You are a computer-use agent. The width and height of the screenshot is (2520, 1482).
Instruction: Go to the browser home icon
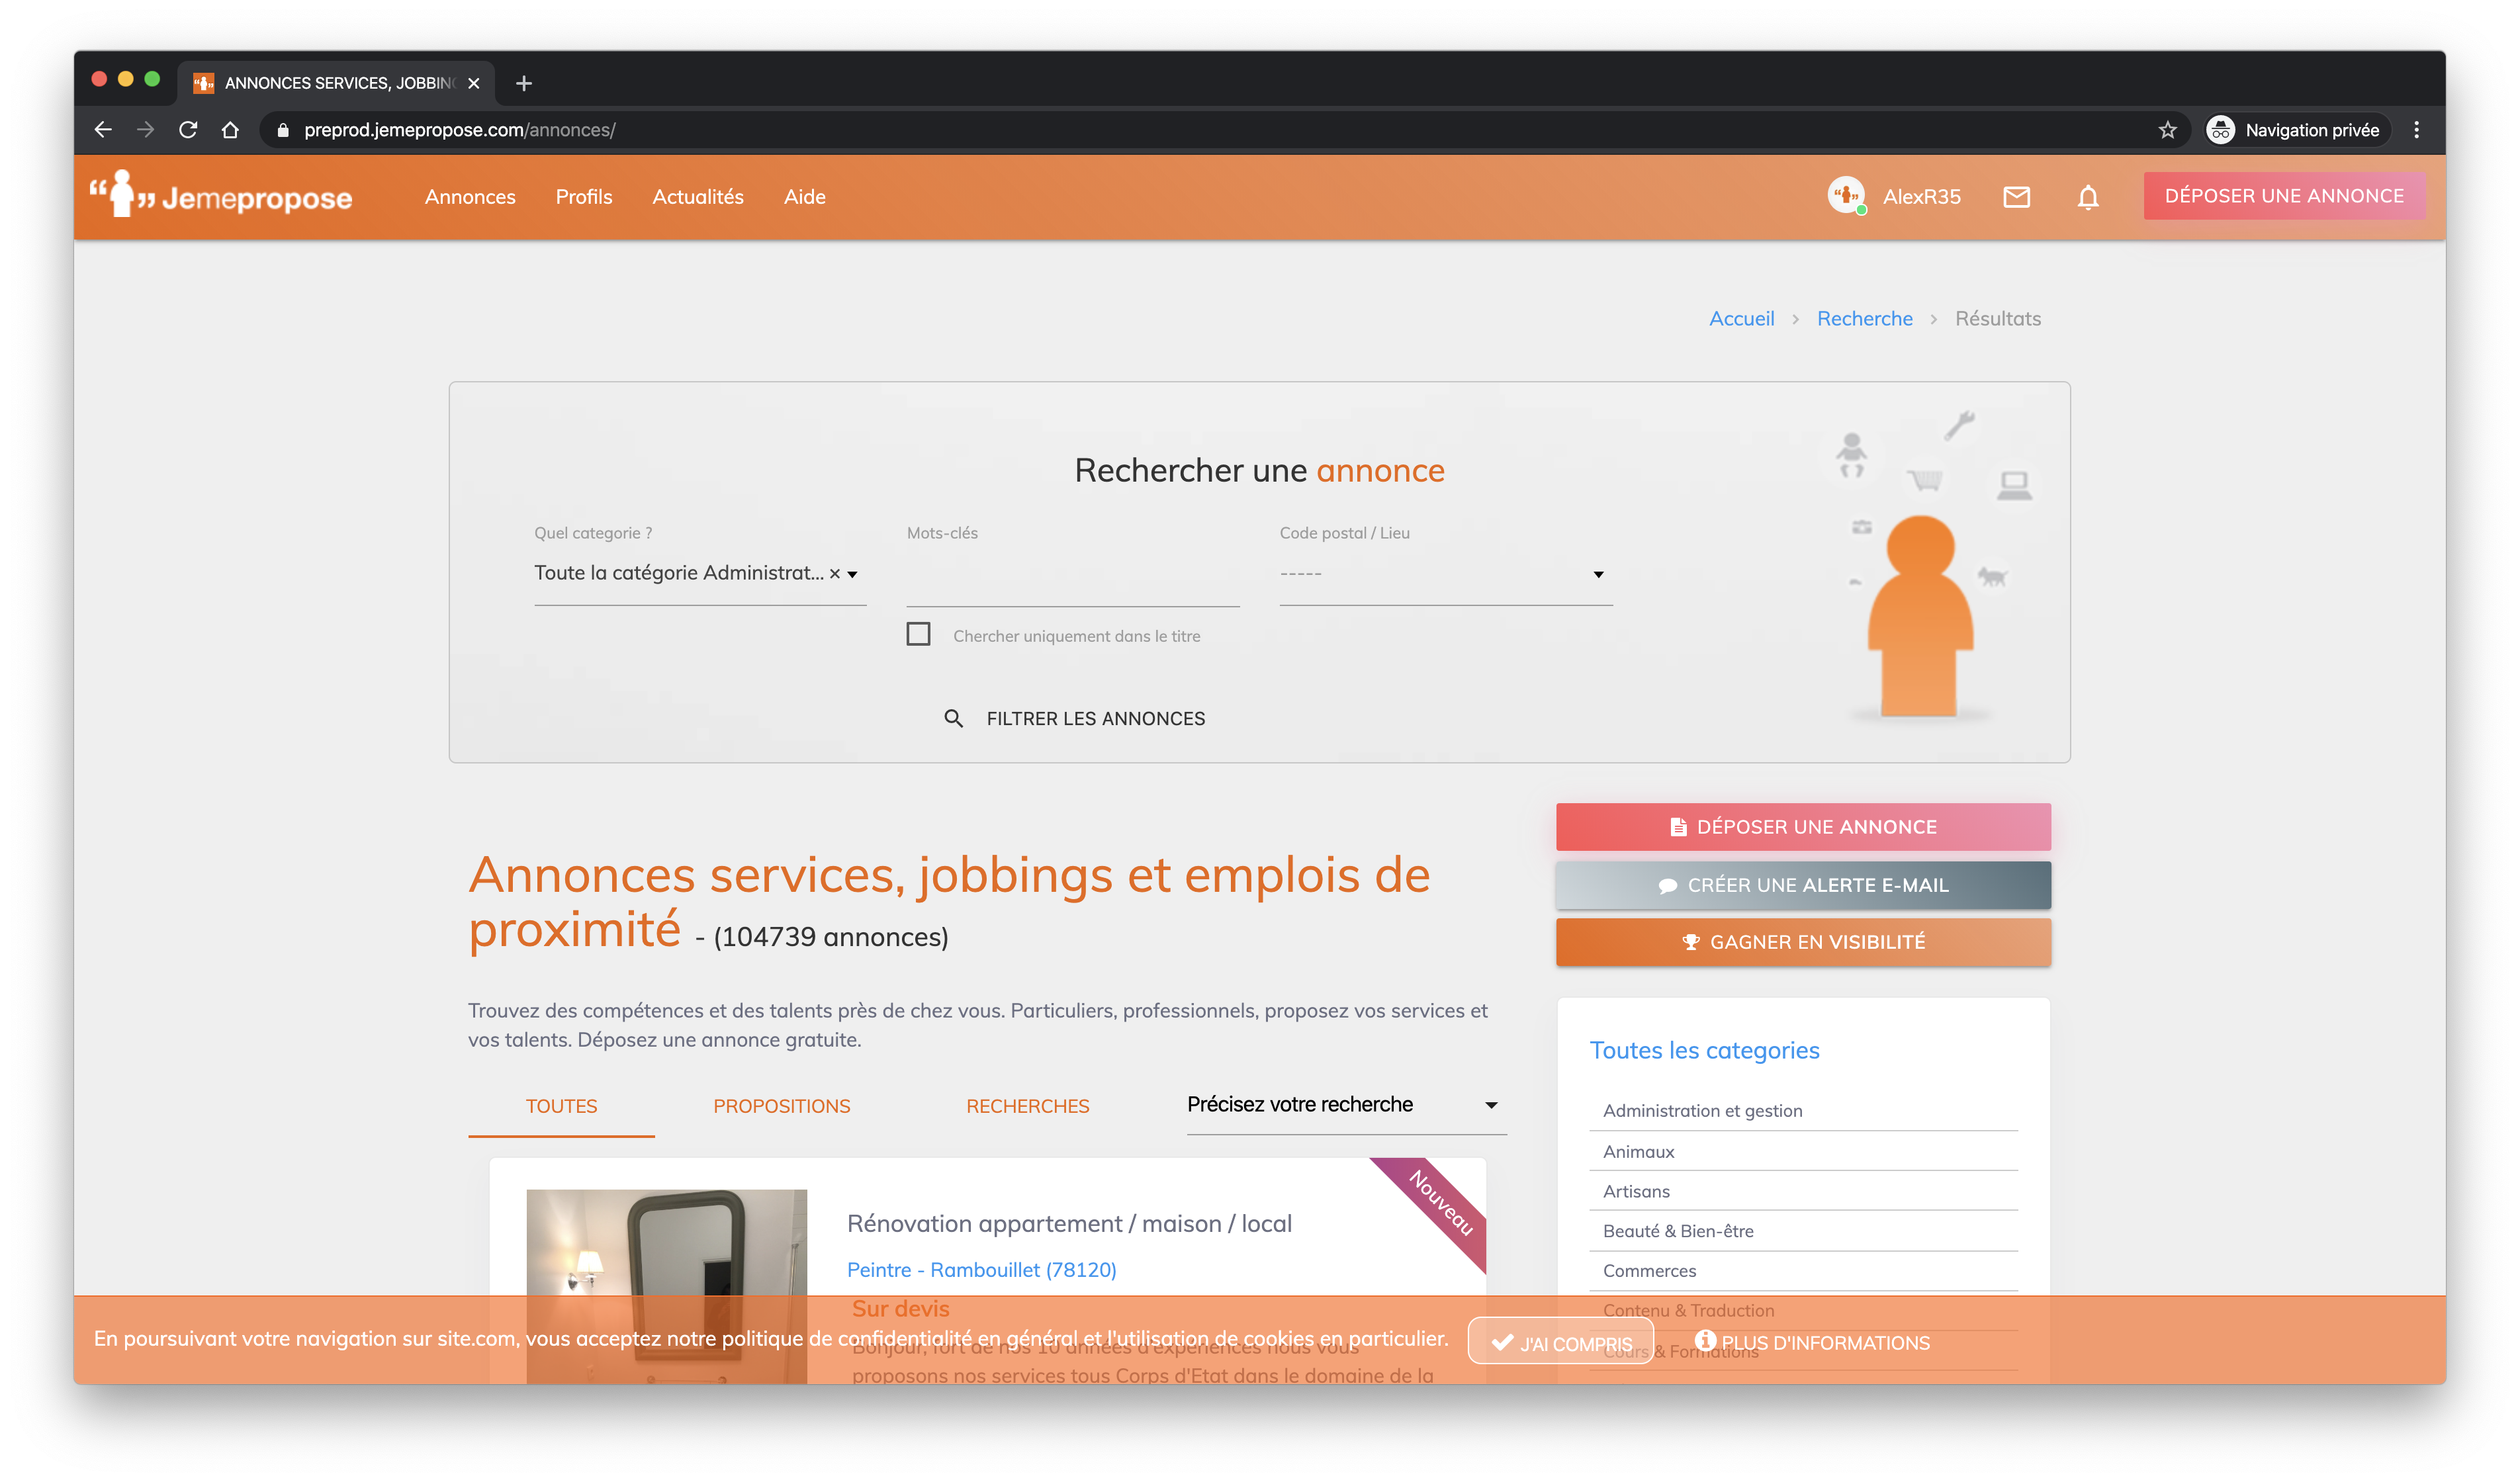point(230,130)
